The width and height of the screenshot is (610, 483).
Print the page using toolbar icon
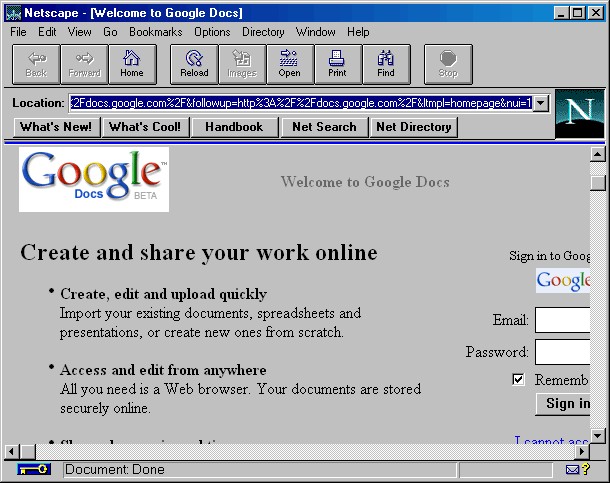click(x=338, y=63)
